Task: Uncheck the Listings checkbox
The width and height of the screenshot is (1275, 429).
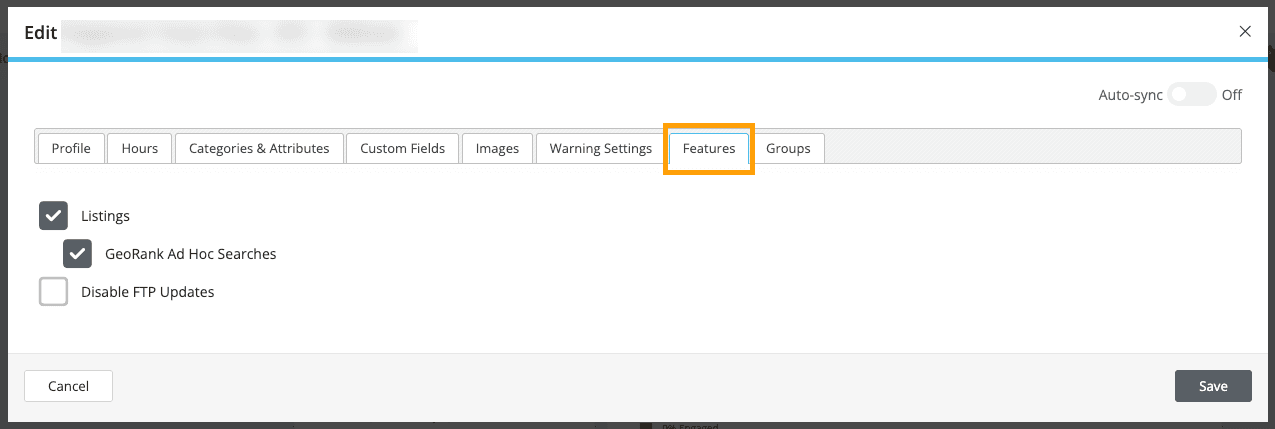Action: [53, 216]
